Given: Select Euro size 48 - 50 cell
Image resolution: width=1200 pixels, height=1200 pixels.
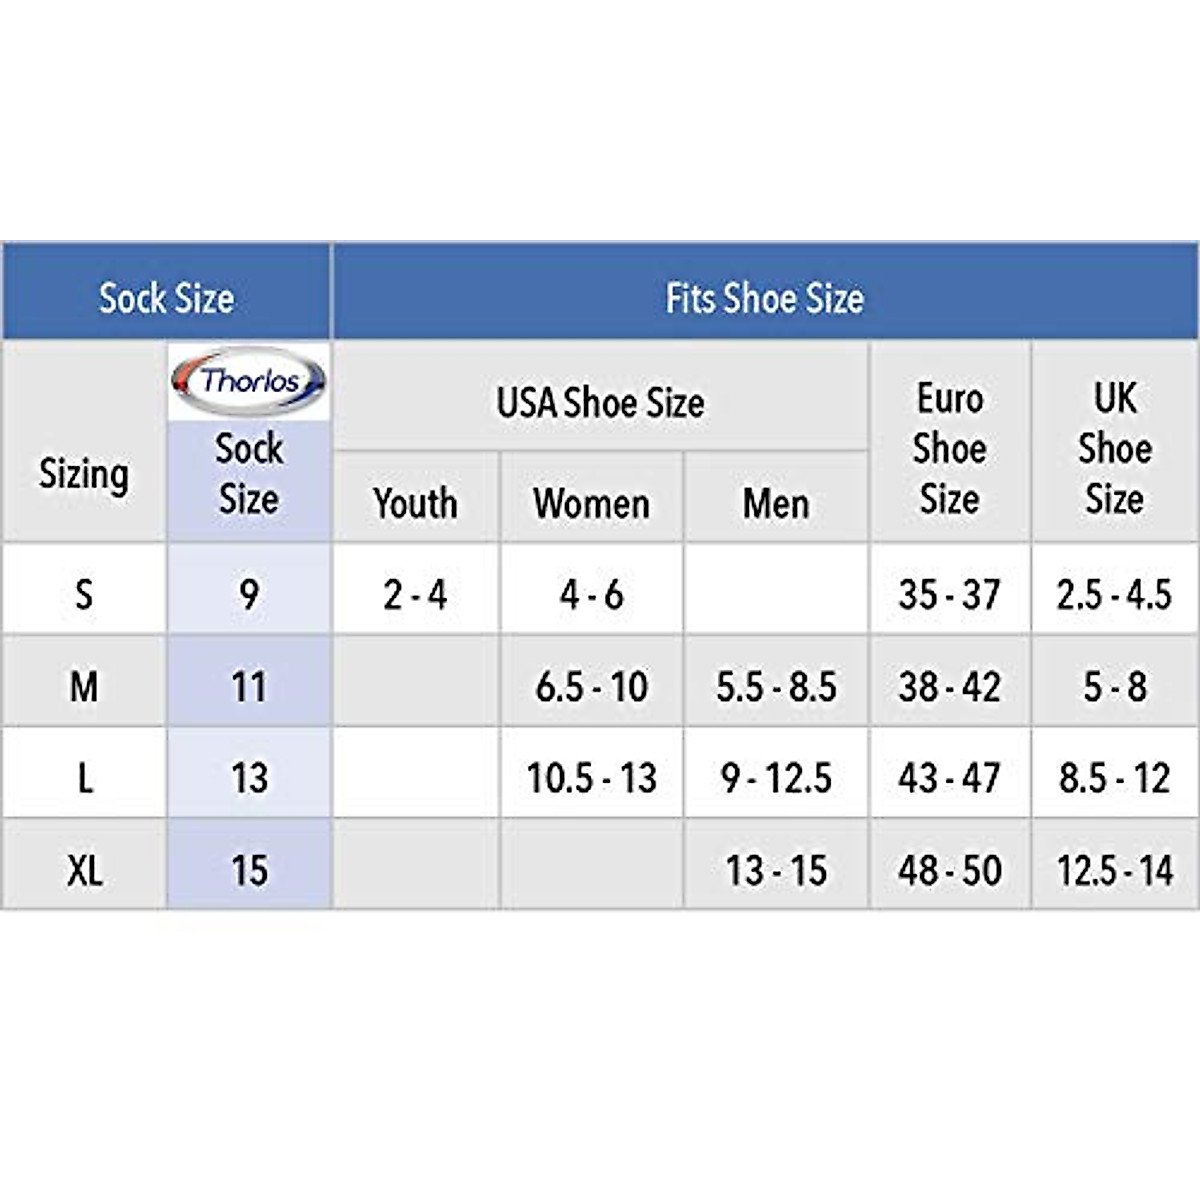Looking at the screenshot, I should click(x=949, y=870).
